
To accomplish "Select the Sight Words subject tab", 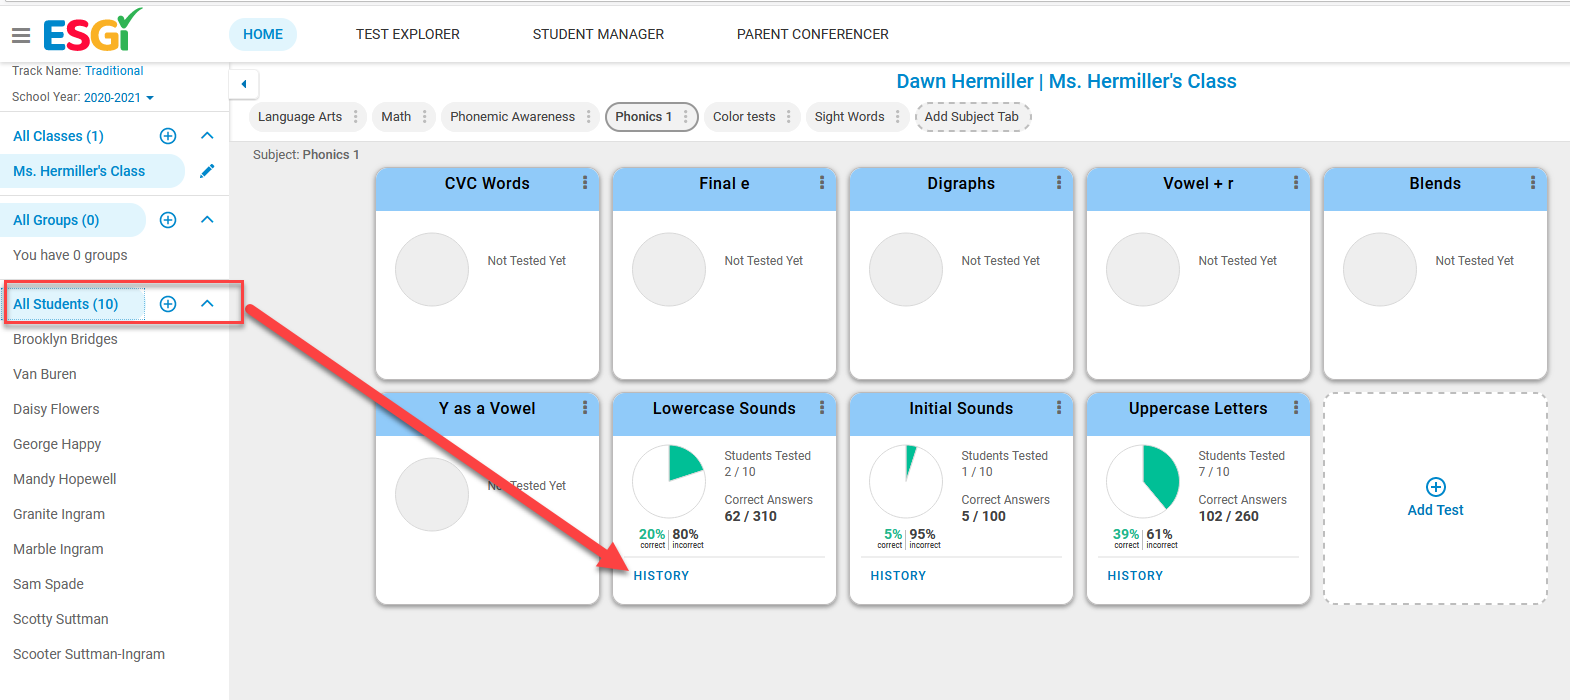I will point(850,117).
